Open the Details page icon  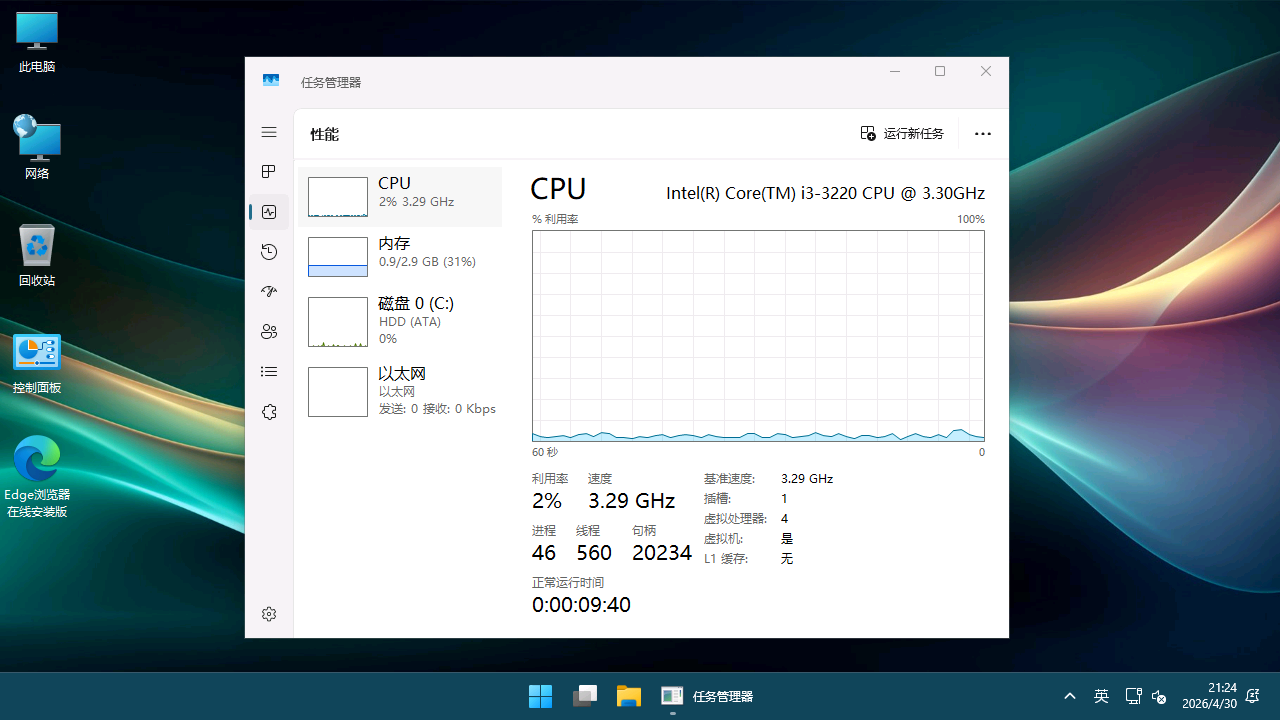click(x=269, y=372)
